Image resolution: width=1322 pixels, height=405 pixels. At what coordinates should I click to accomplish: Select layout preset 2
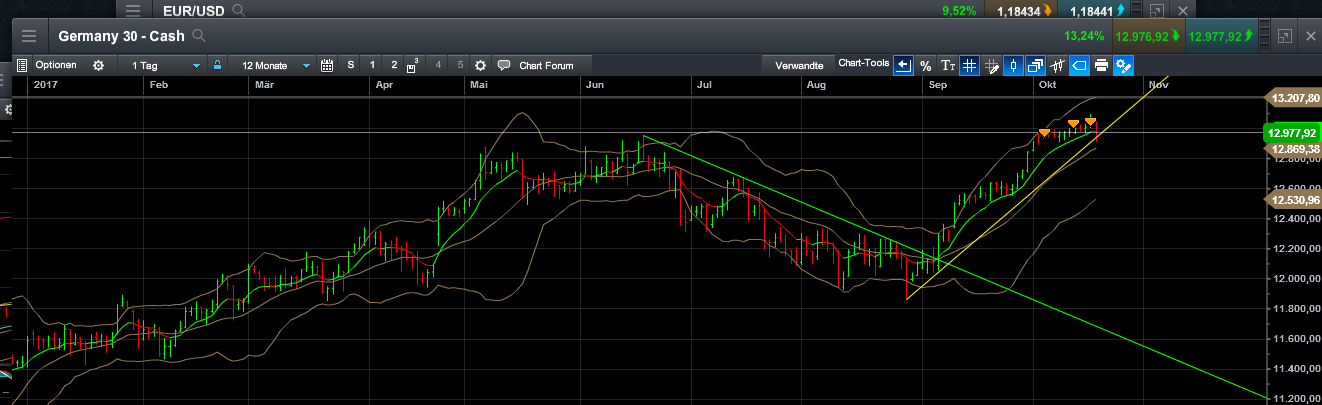pos(394,65)
